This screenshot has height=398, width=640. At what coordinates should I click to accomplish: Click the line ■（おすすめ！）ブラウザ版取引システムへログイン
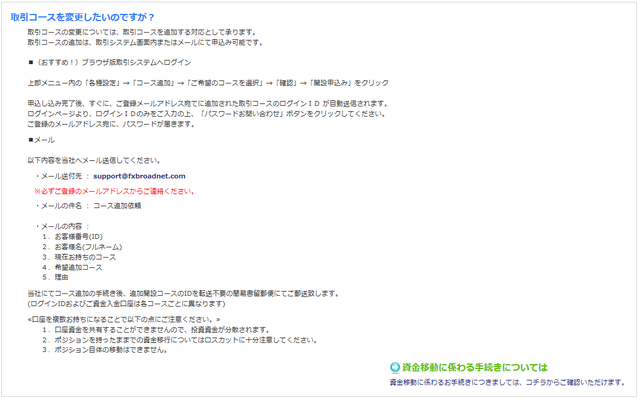click(110, 62)
